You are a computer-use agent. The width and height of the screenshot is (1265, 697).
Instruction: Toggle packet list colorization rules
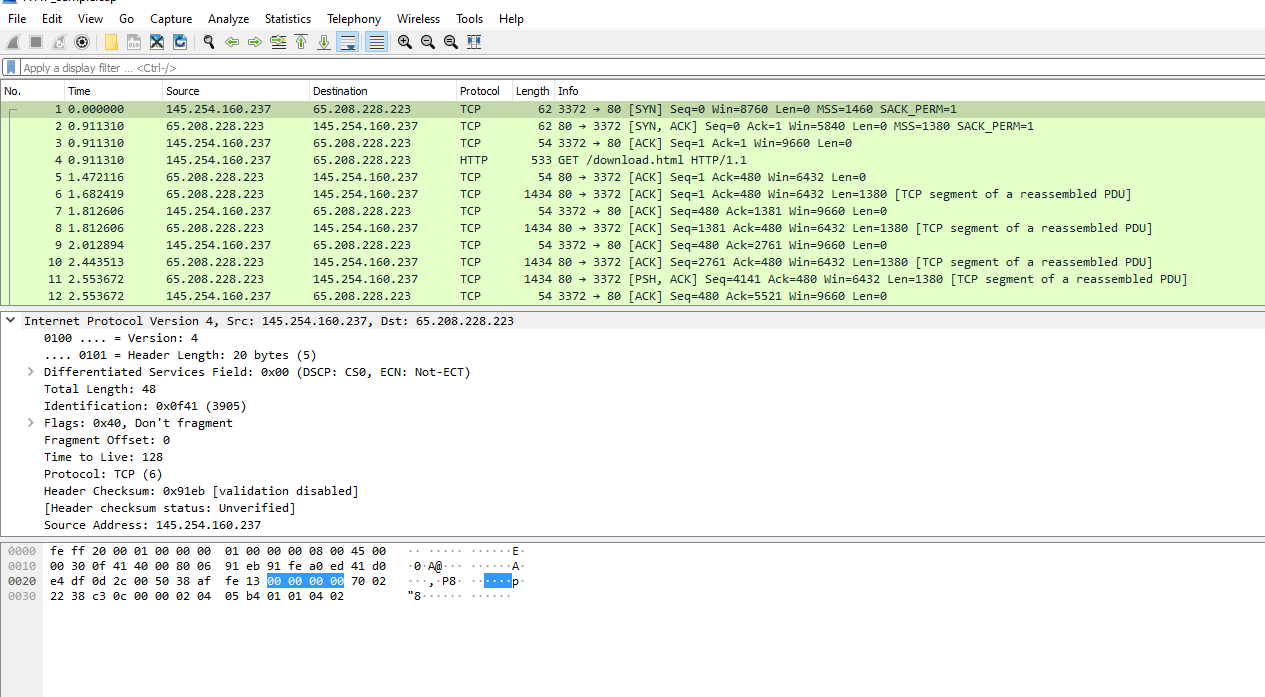point(376,42)
